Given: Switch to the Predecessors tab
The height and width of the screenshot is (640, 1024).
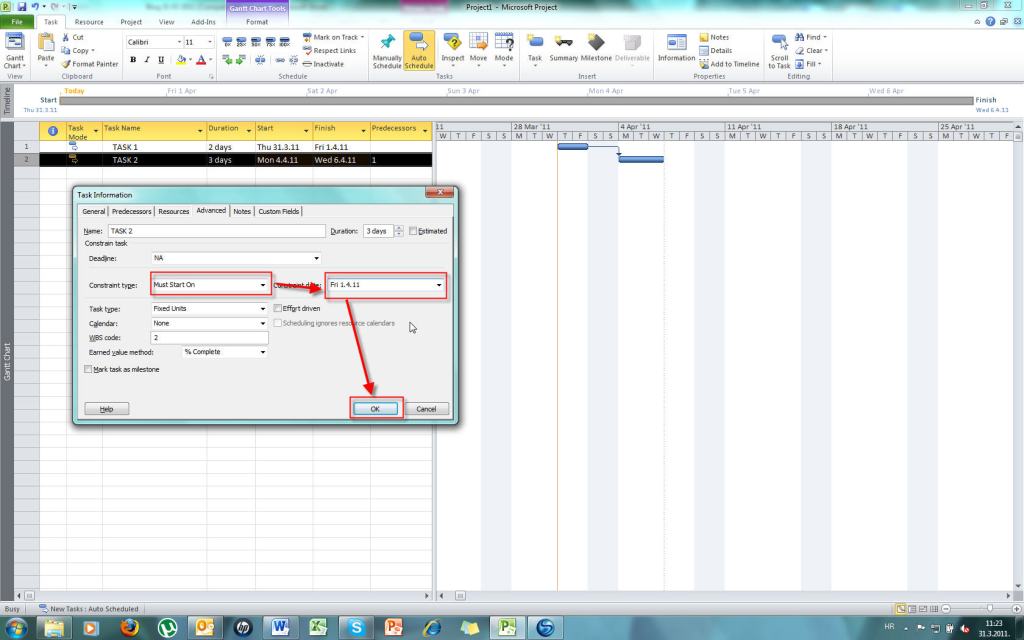Looking at the screenshot, I should pyautogui.click(x=131, y=211).
